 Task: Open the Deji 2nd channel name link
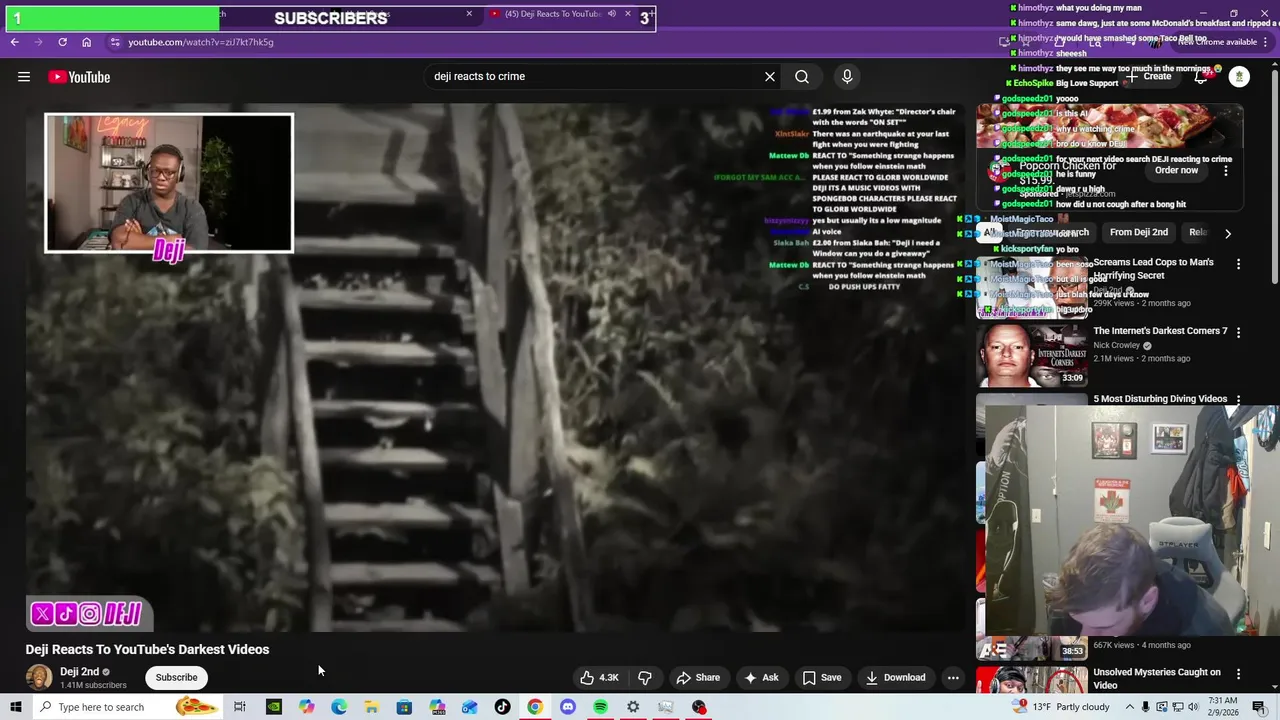pos(79,672)
